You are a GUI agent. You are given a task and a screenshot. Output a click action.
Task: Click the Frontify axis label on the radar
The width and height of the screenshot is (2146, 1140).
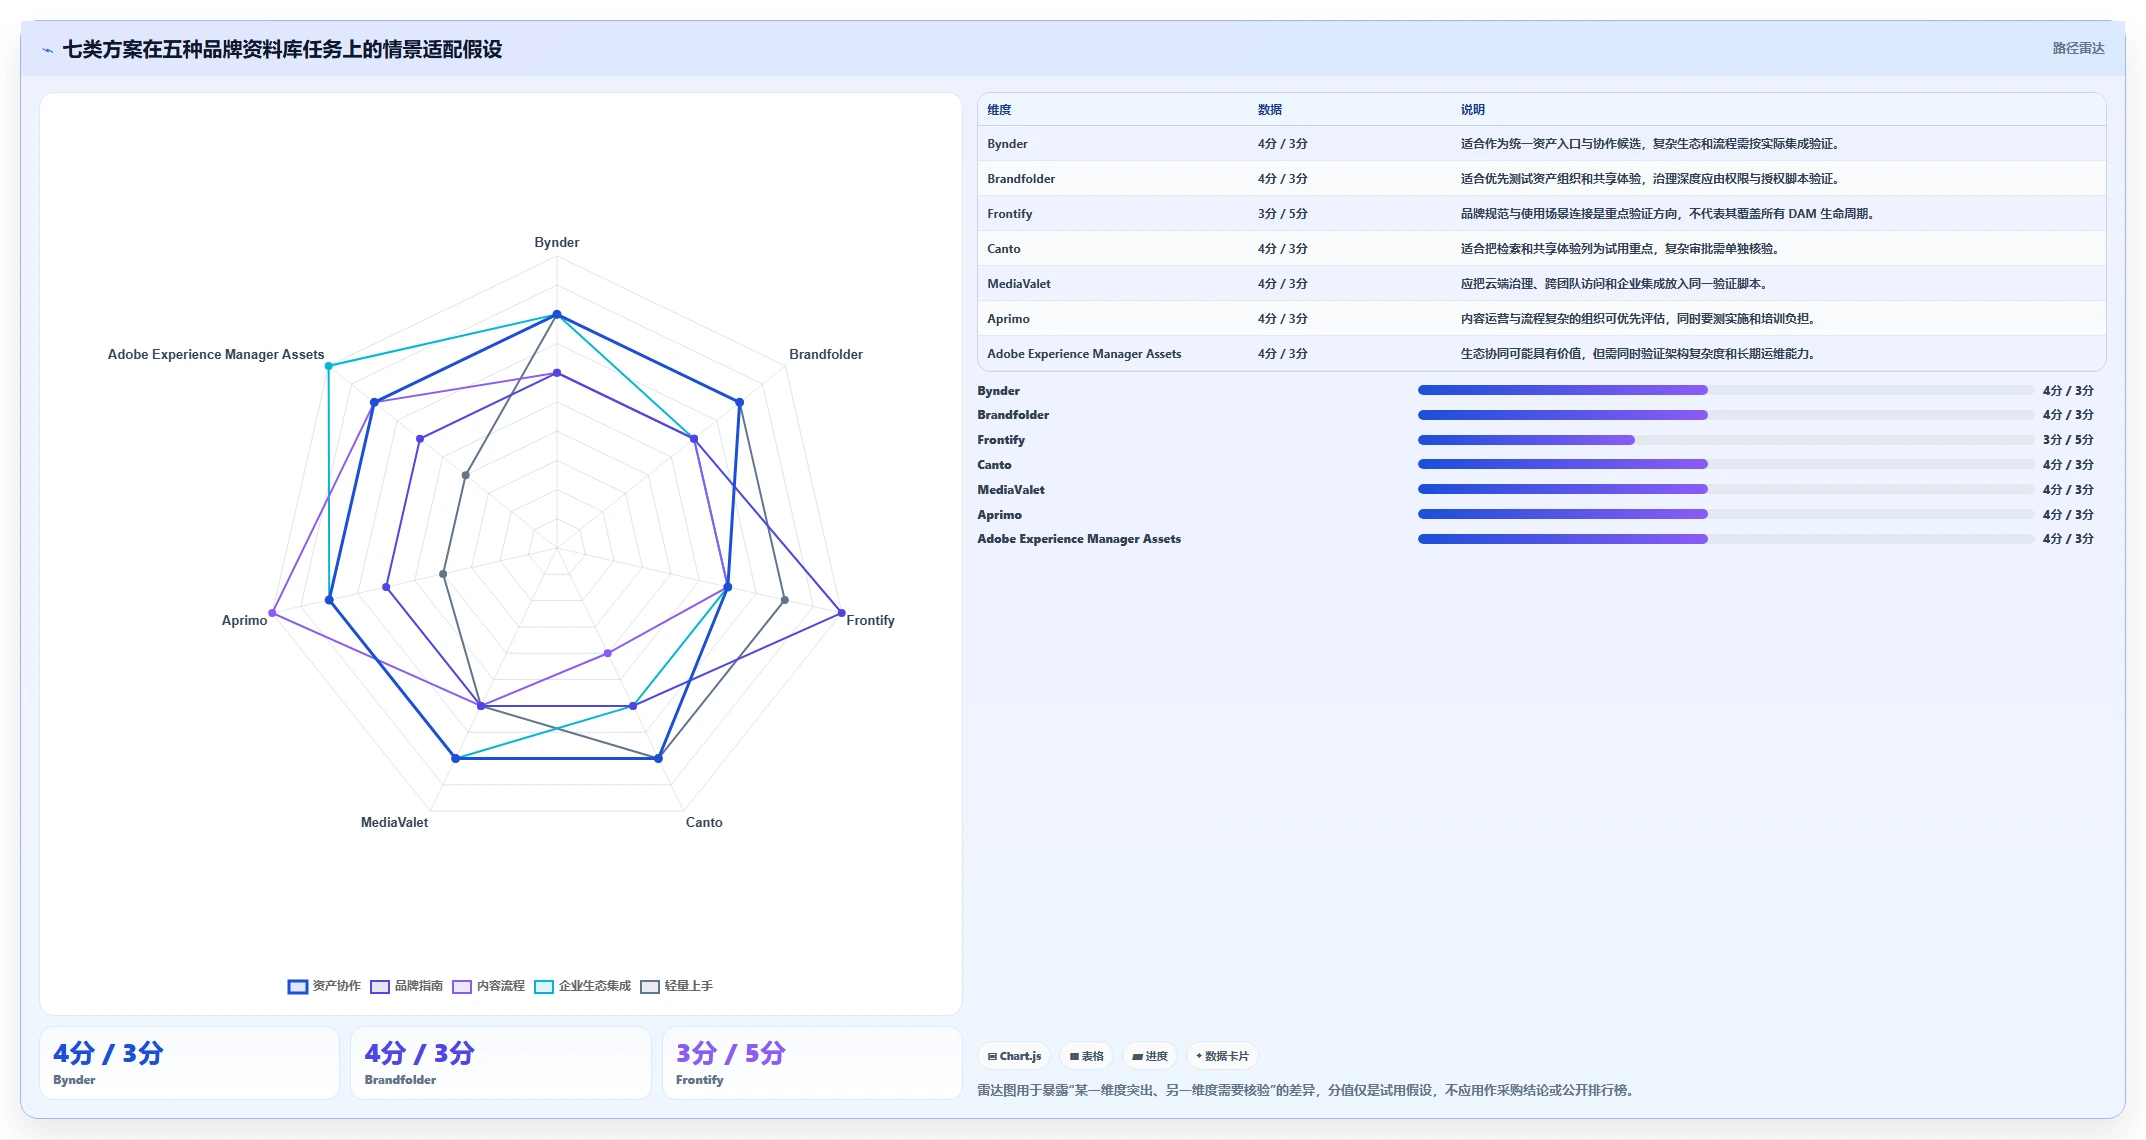point(870,621)
